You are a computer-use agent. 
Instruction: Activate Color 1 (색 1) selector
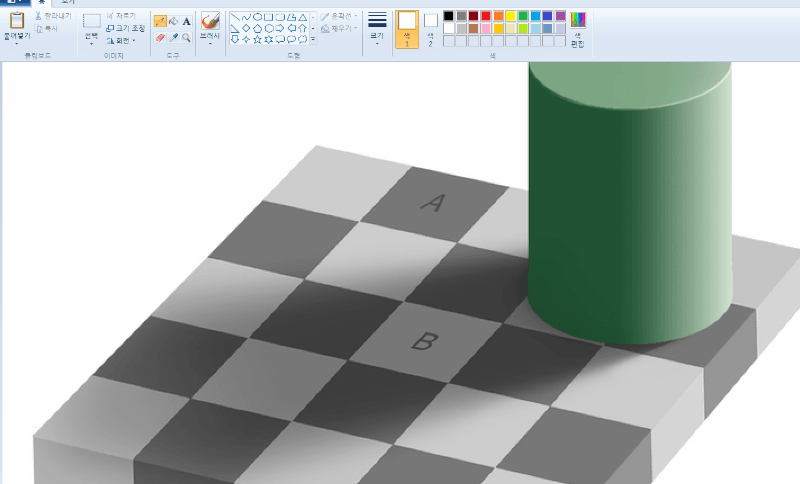407,30
